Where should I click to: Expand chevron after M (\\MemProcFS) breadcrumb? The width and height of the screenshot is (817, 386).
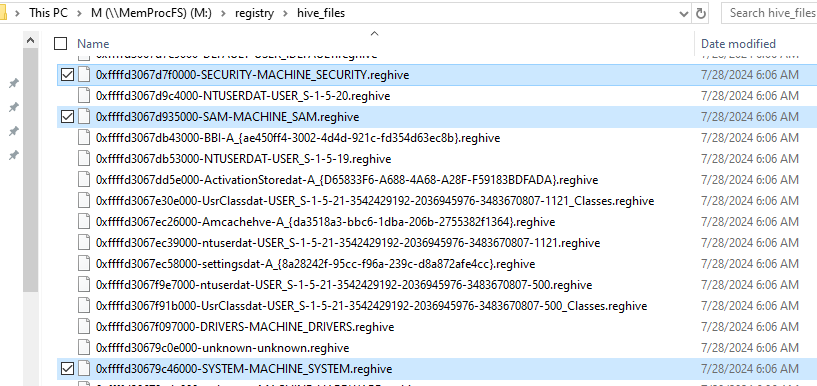pos(224,13)
